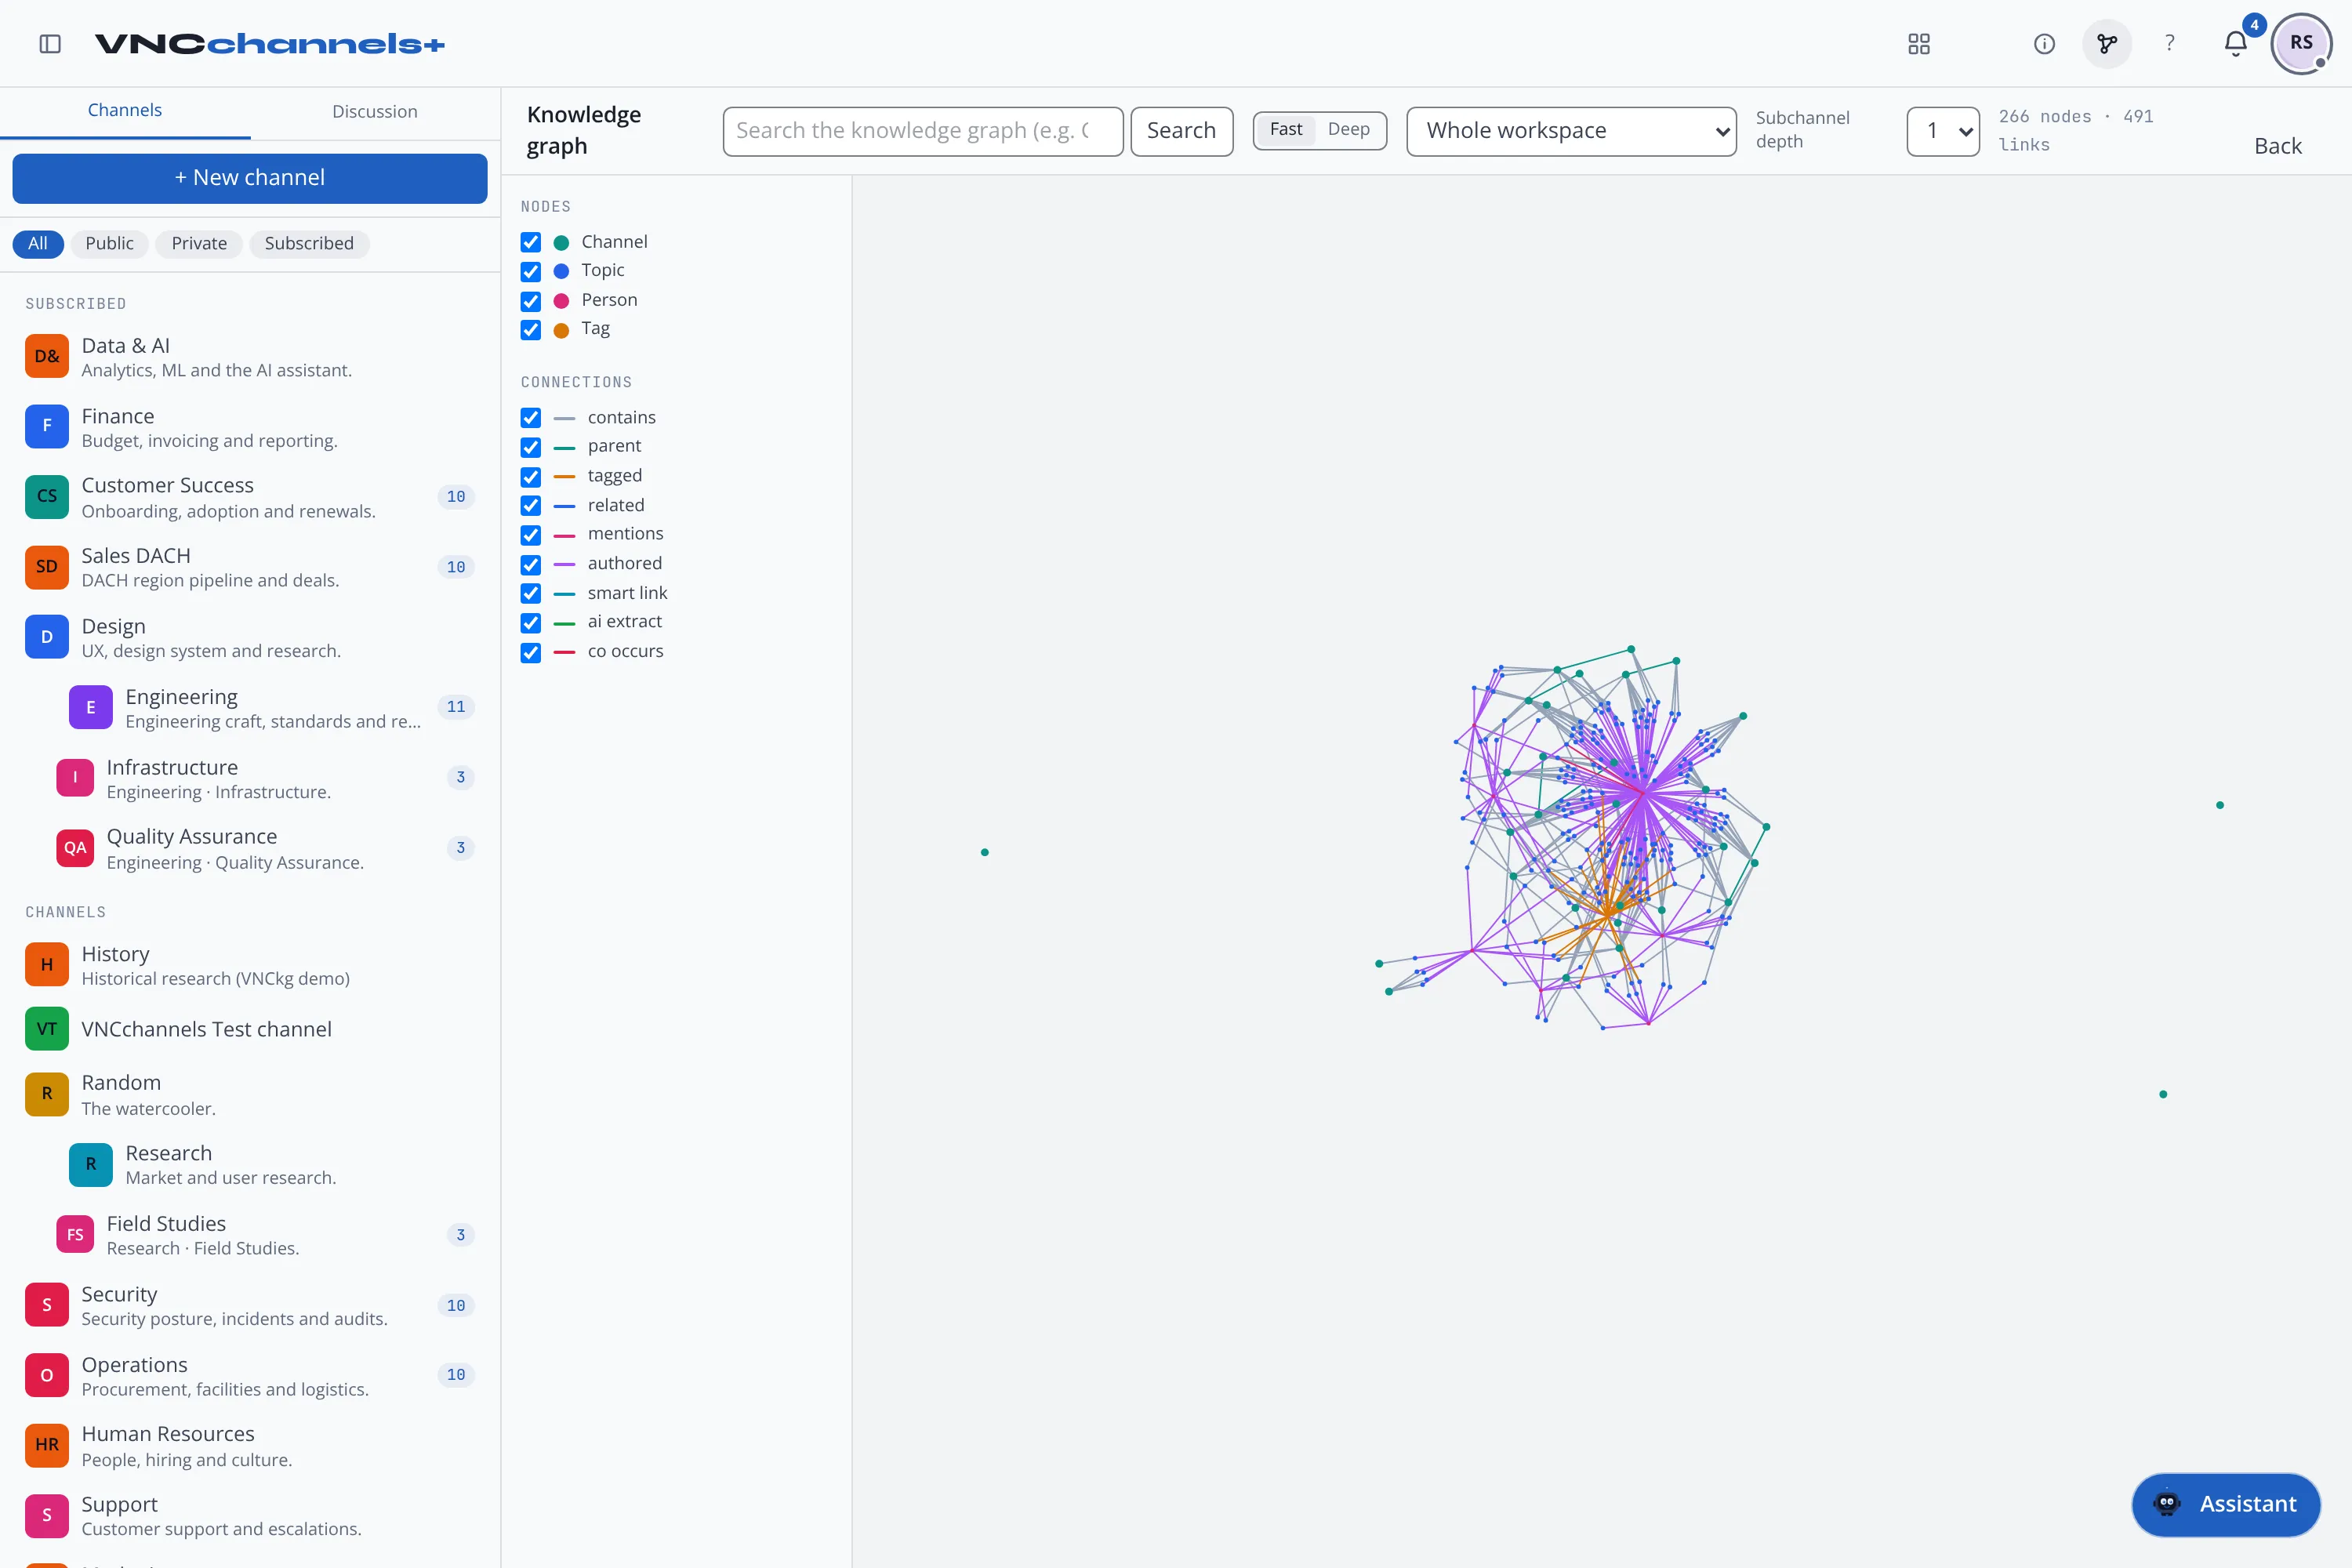Toggle the sidebar panel icon
The height and width of the screenshot is (1568, 2352).
point(50,44)
